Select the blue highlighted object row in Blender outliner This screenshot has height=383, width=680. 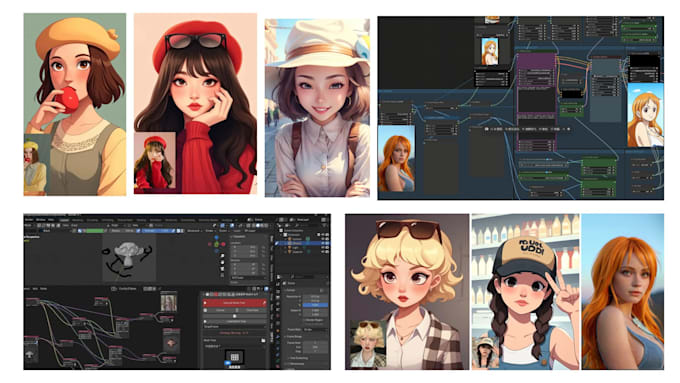click(x=303, y=243)
